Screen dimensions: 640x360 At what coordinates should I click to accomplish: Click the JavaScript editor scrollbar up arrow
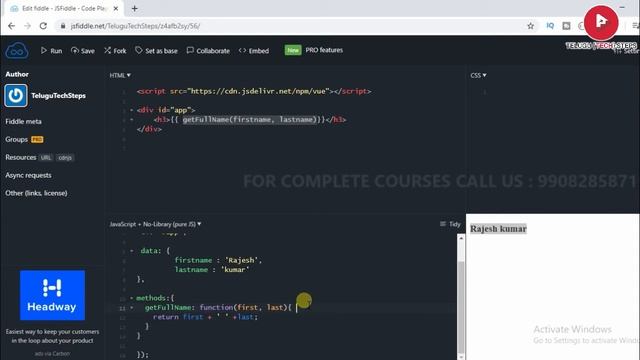[x=461, y=238]
